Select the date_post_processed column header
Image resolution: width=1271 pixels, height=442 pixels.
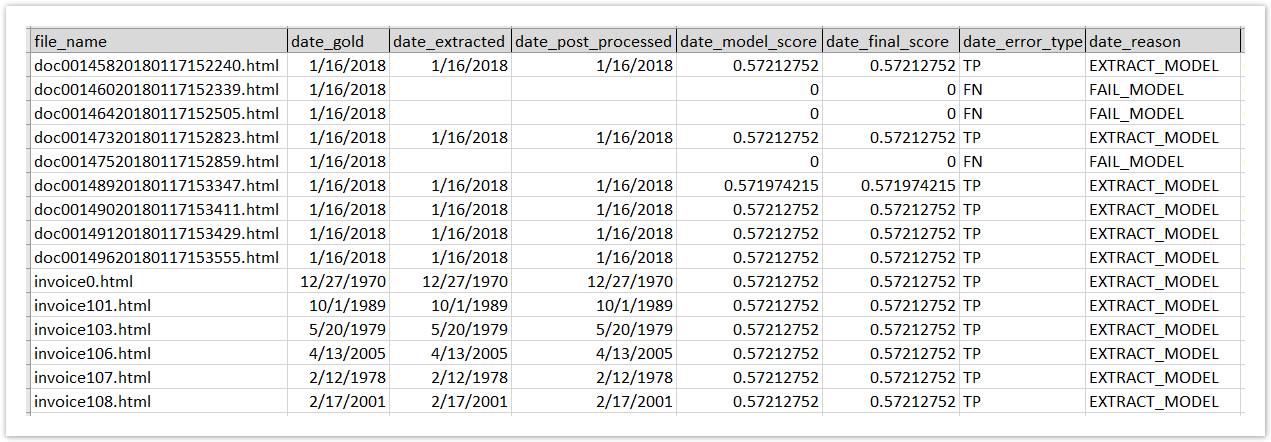tap(594, 42)
